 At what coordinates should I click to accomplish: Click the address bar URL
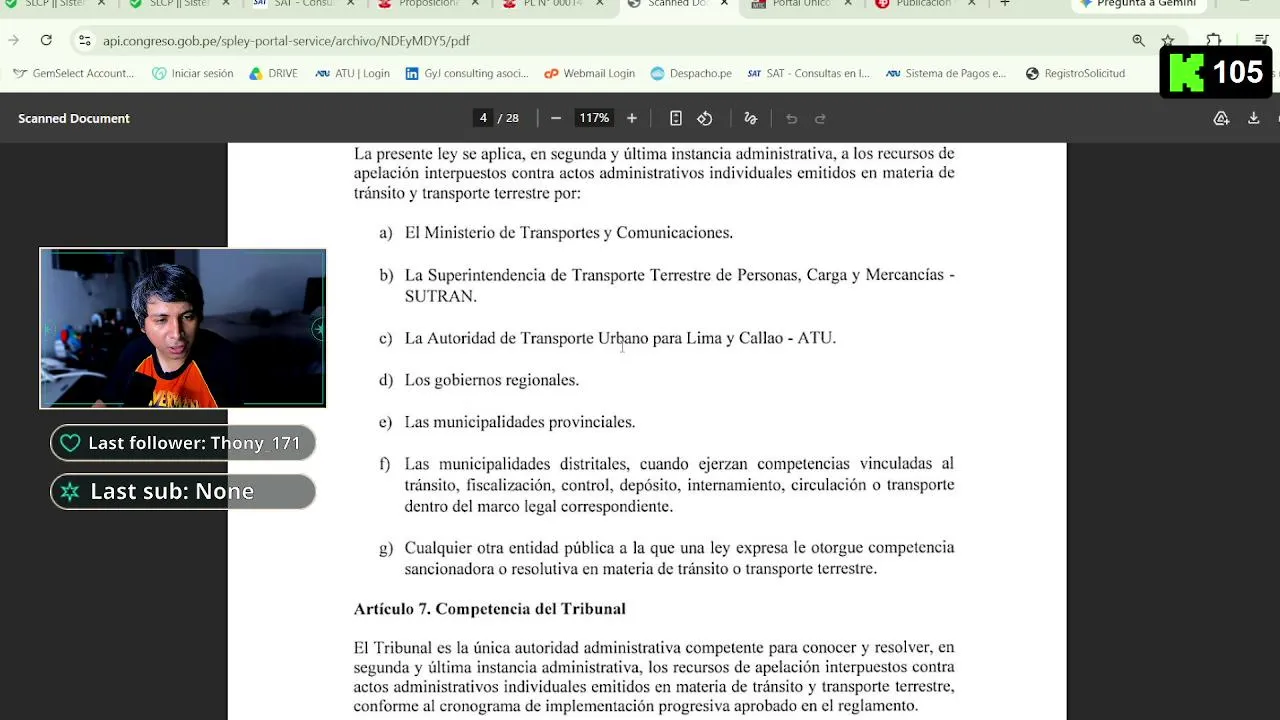pyautogui.click(x=286, y=41)
